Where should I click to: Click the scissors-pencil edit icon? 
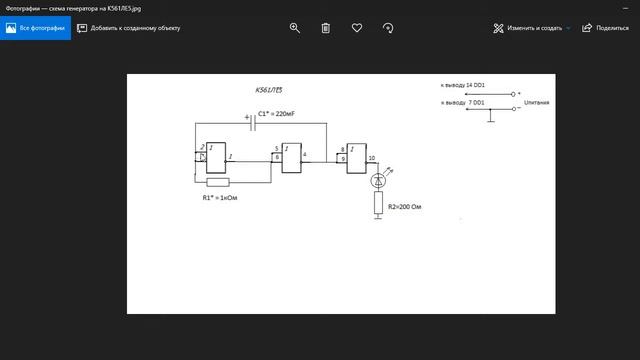click(x=498, y=28)
